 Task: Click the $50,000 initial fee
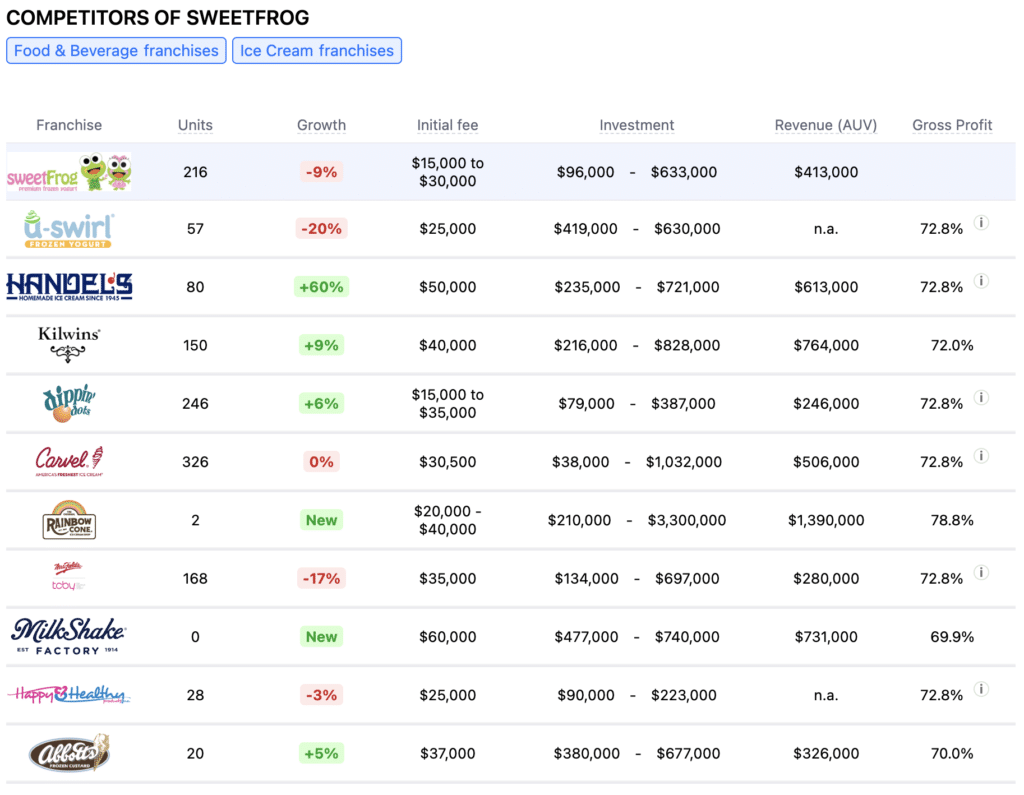click(447, 287)
